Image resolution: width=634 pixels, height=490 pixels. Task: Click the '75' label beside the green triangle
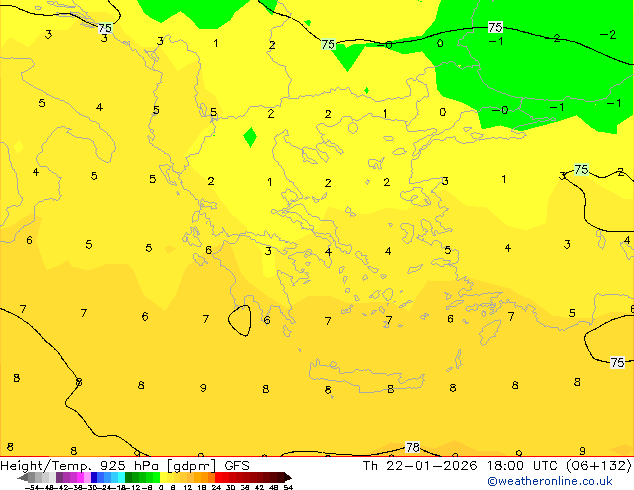tap(328, 44)
